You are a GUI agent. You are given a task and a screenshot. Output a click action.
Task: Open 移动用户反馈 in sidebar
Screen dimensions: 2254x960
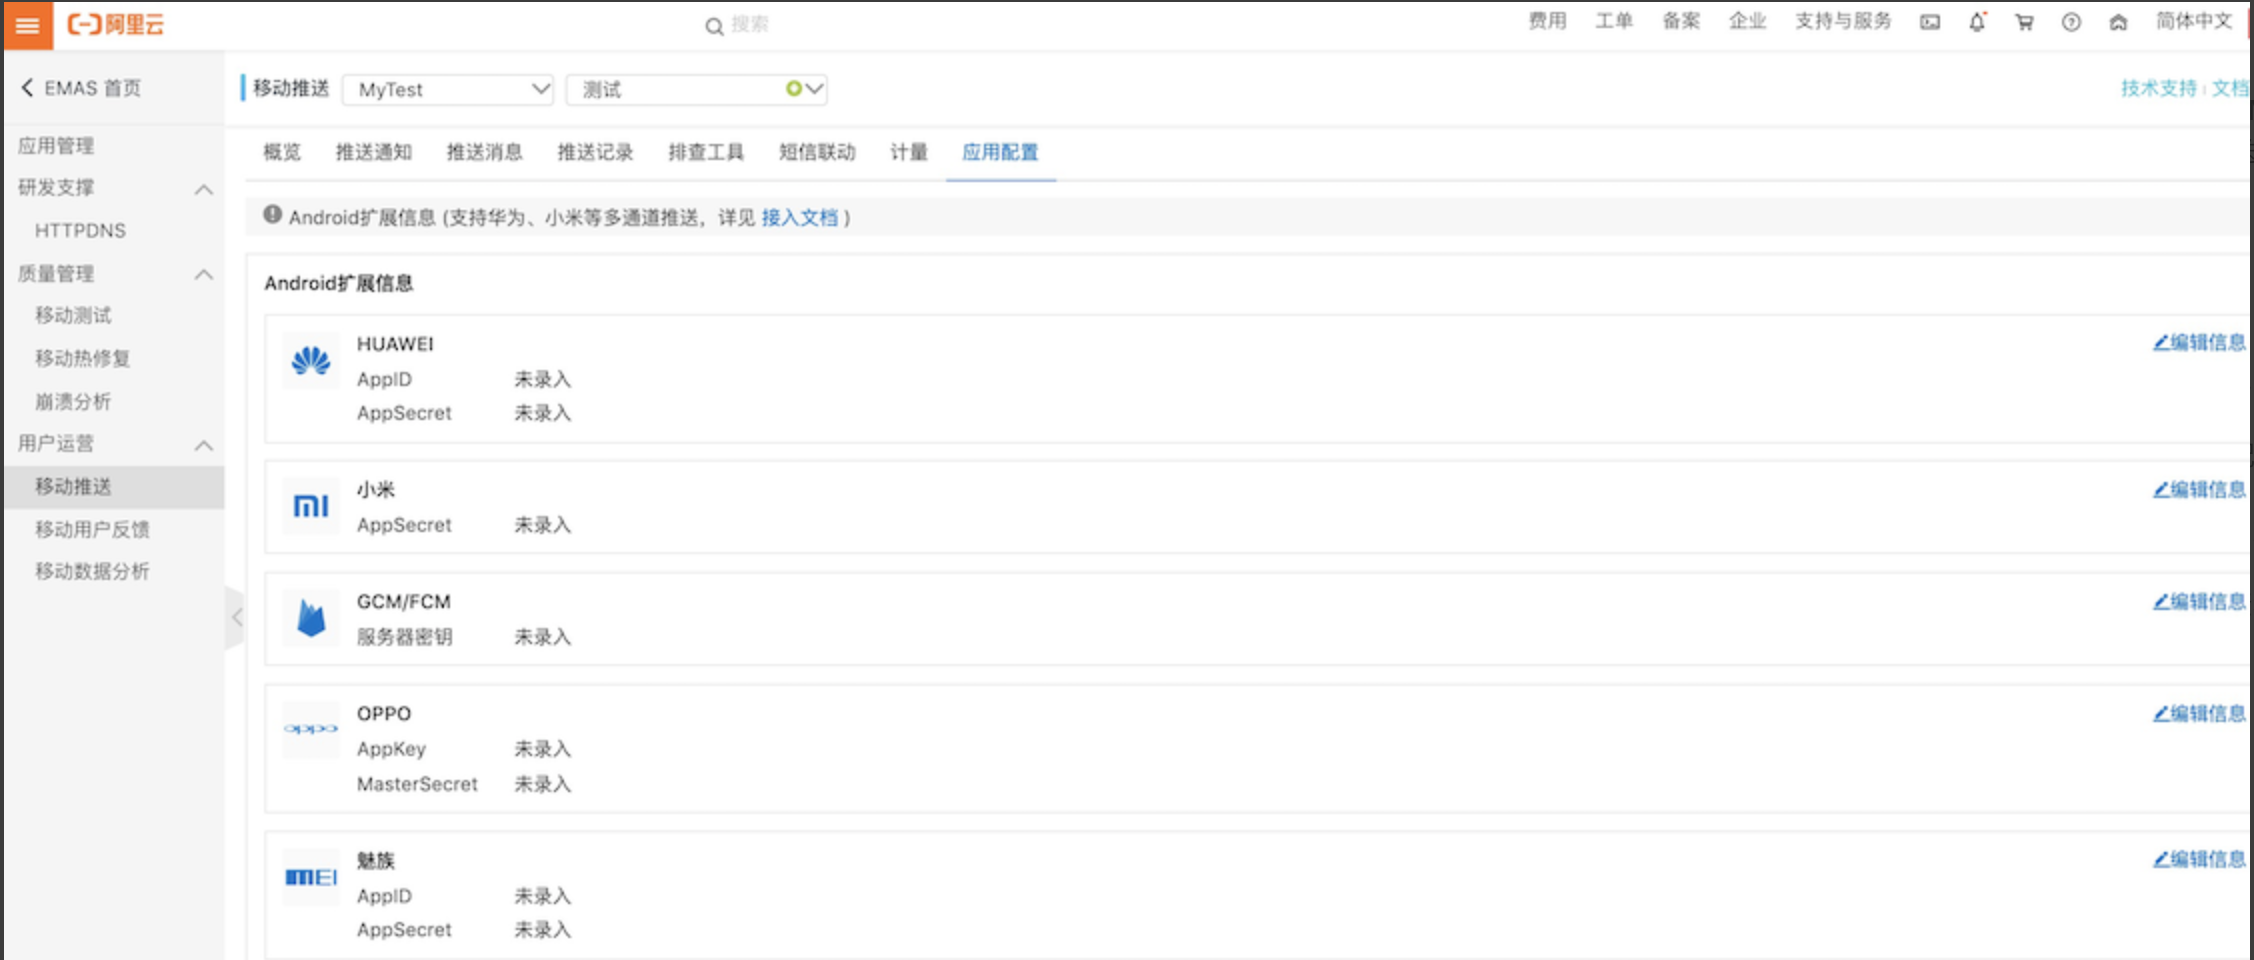[92, 529]
